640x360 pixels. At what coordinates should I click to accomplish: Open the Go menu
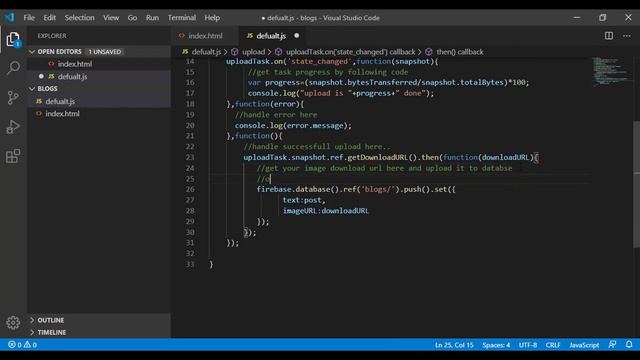click(132, 18)
